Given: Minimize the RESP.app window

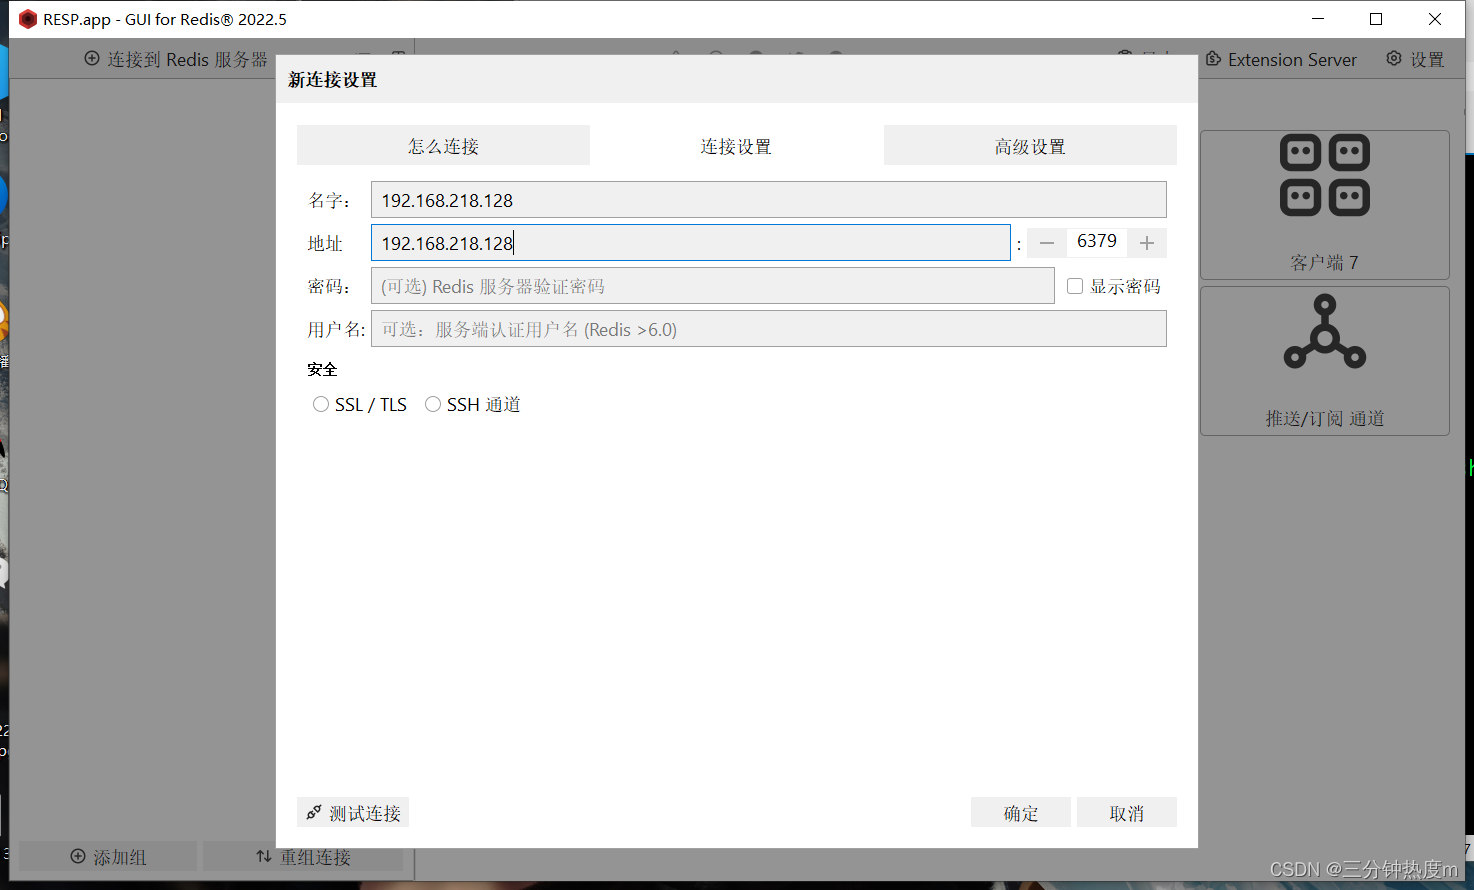Looking at the screenshot, I should coord(1318,19).
